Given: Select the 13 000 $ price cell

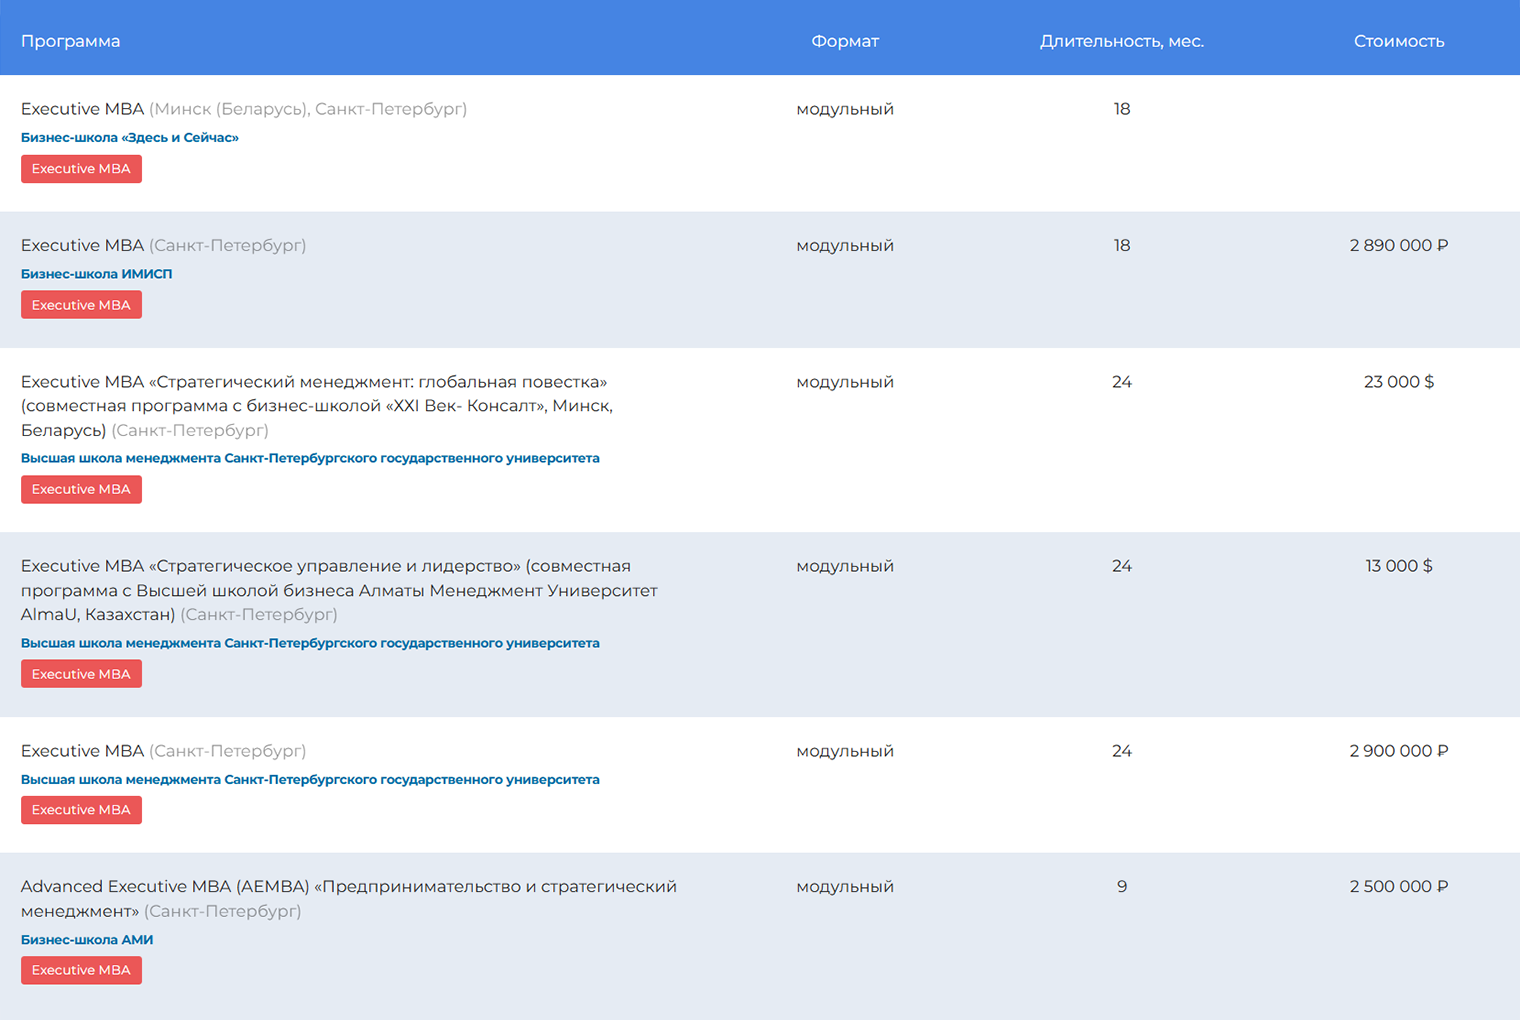Looking at the screenshot, I should click(x=1398, y=566).
